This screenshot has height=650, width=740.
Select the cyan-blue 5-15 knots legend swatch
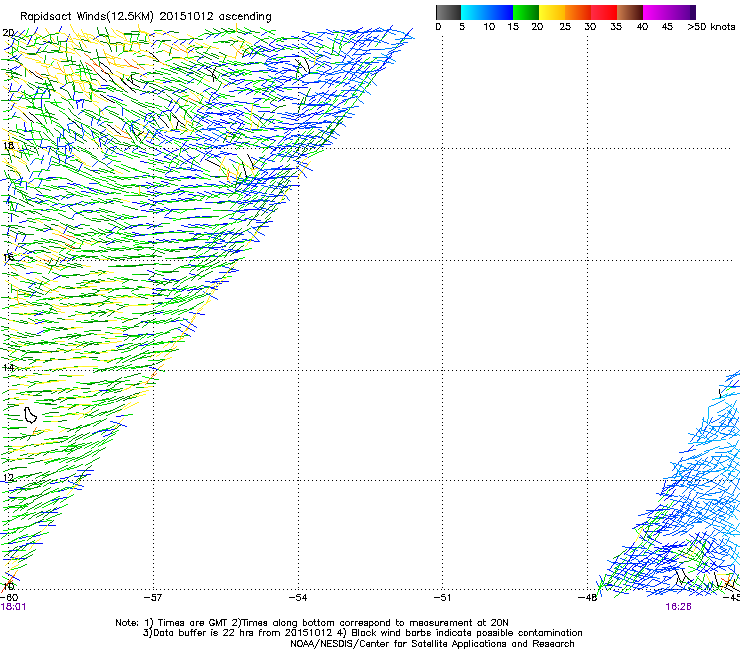click(487, 12)
